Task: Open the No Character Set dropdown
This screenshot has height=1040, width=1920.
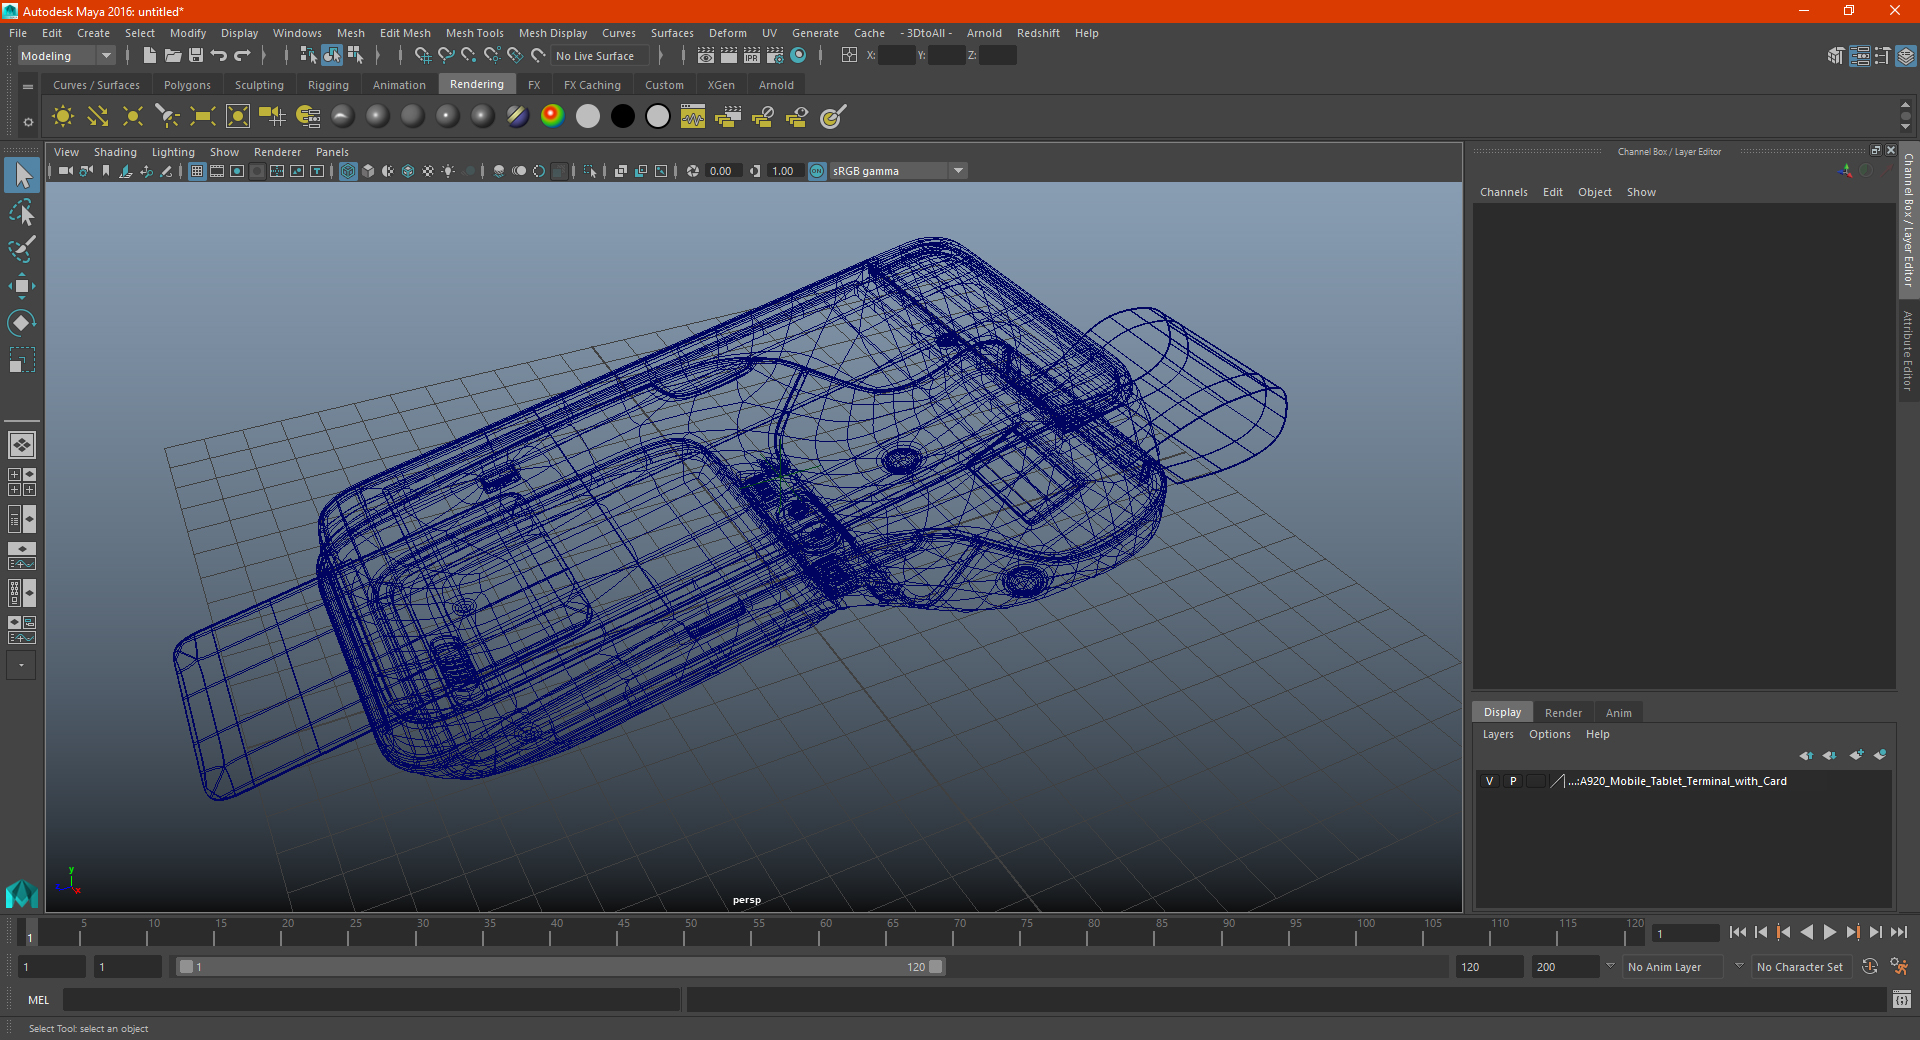Action: (1801, 967)
